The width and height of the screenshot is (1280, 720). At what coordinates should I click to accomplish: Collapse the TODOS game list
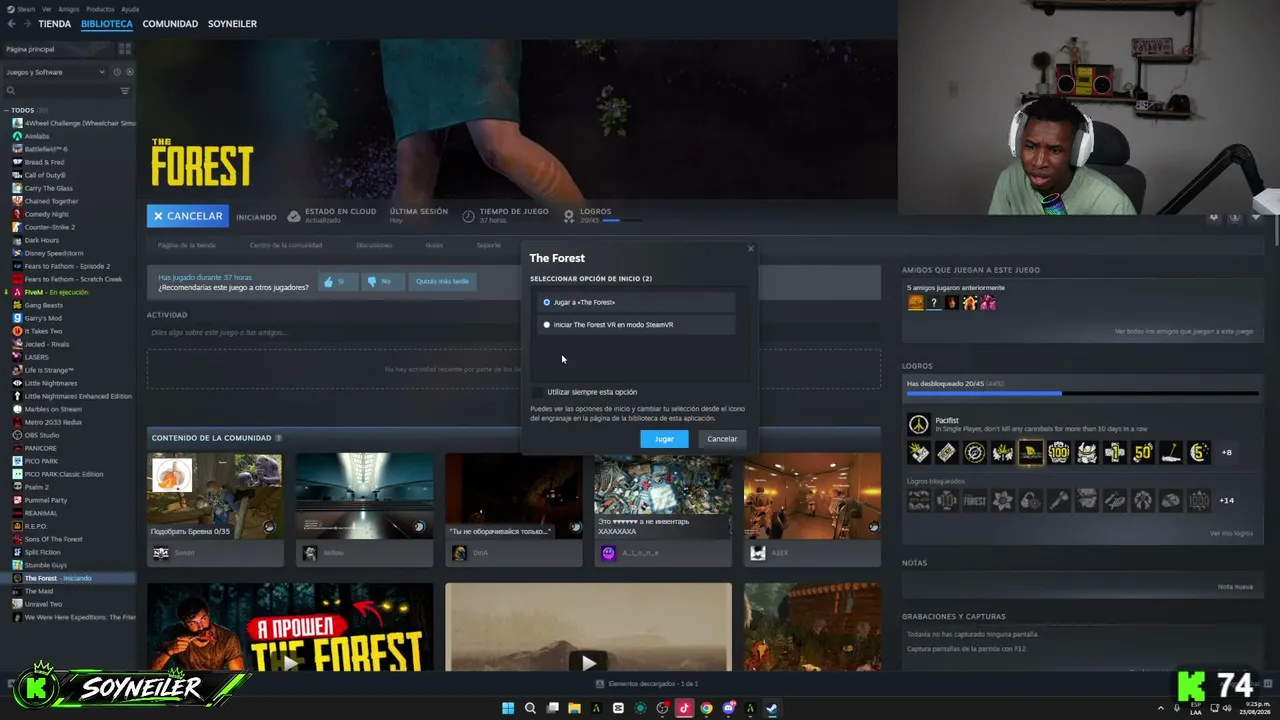[x=6, y=110]
